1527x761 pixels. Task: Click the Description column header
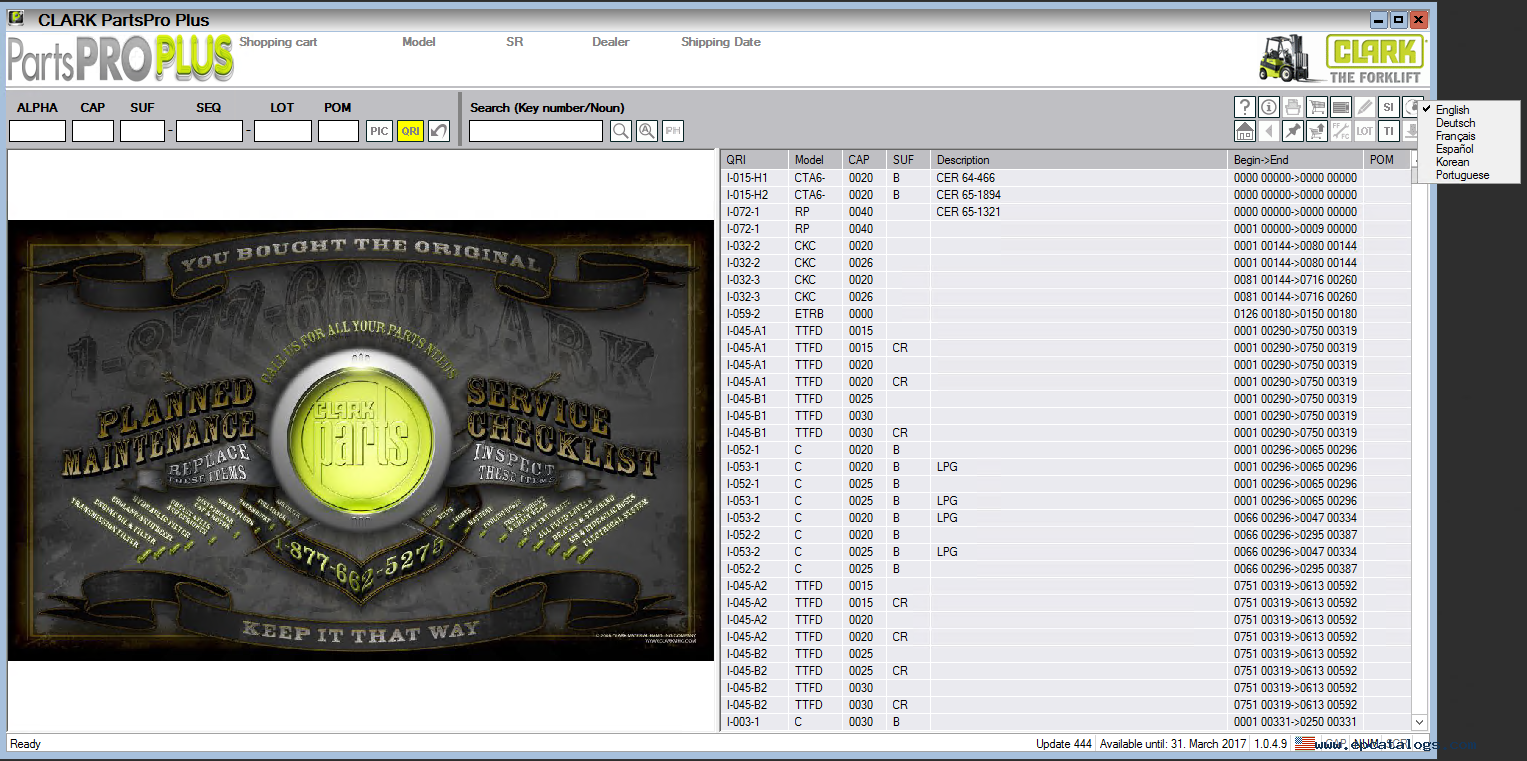(1079, 160)
